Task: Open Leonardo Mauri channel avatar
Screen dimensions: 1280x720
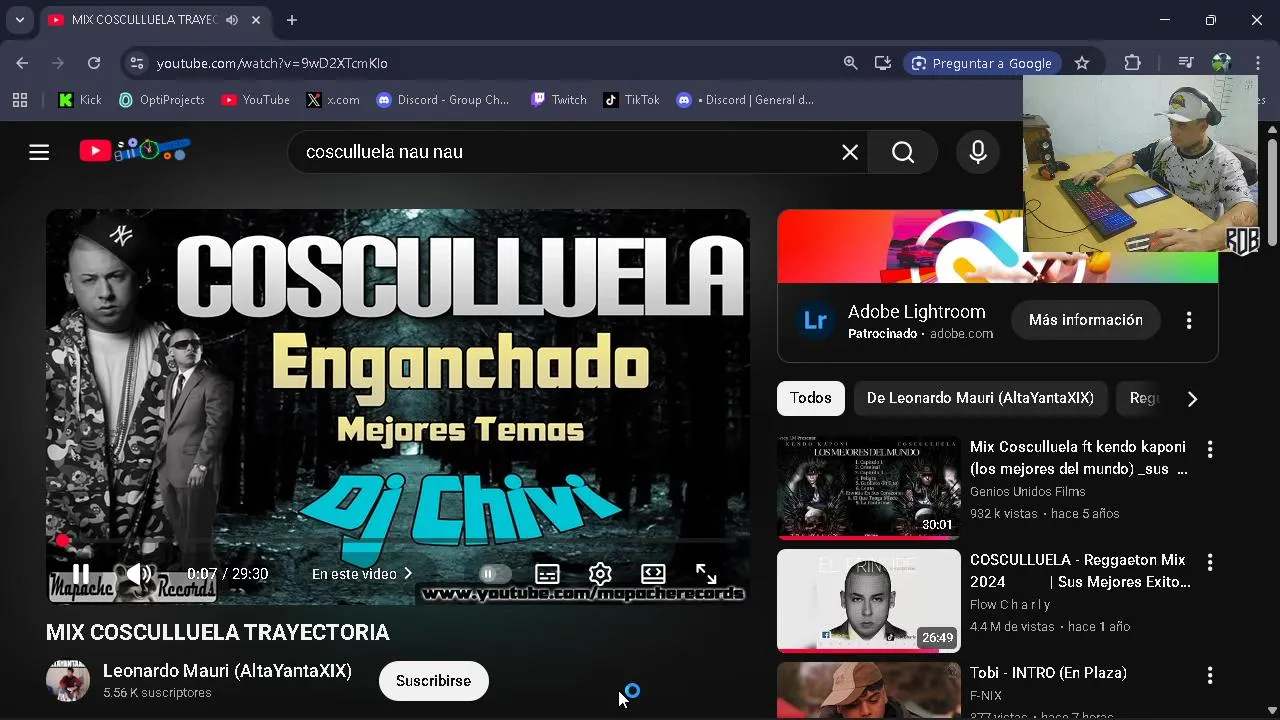Action: pyautogui.click(x=68, y=681)
